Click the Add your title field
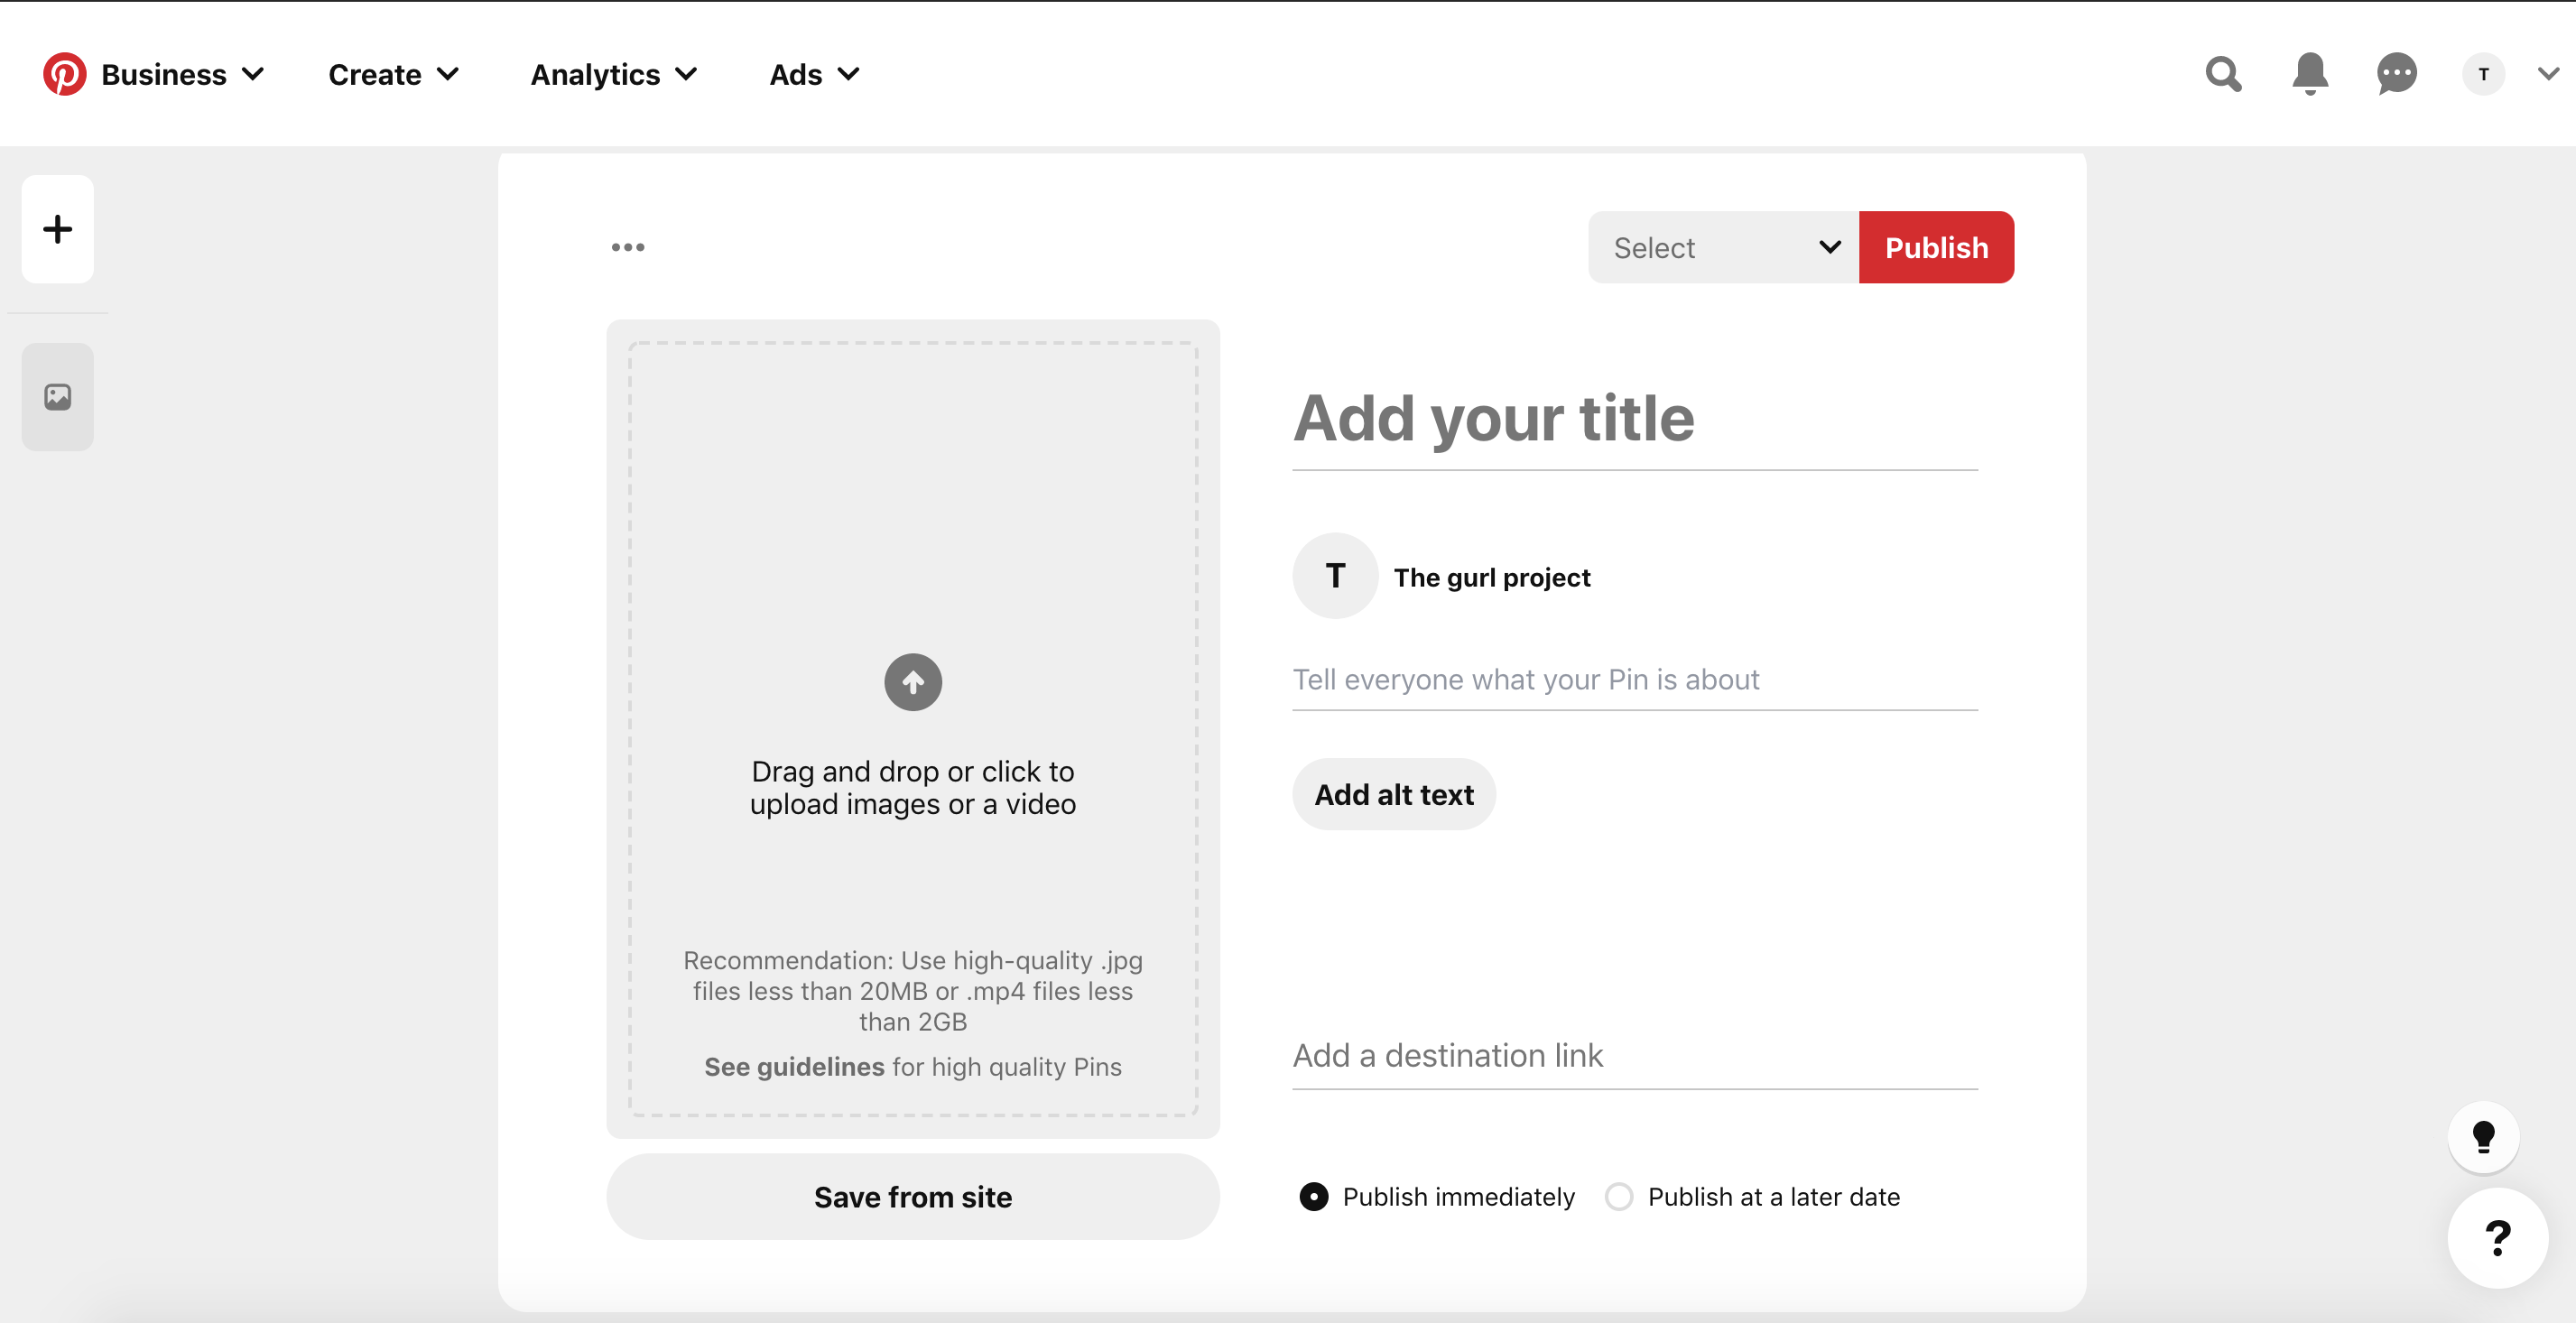Screen dimensions: 2576x1323 (x=1635, y=419)
